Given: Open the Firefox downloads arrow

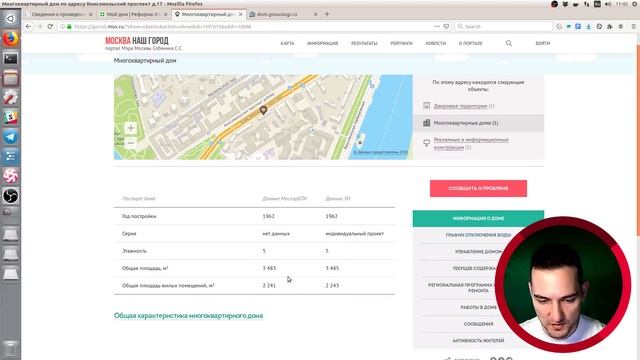Looking at the screenshot, I should pyautogui.click(x=589, y=26).
